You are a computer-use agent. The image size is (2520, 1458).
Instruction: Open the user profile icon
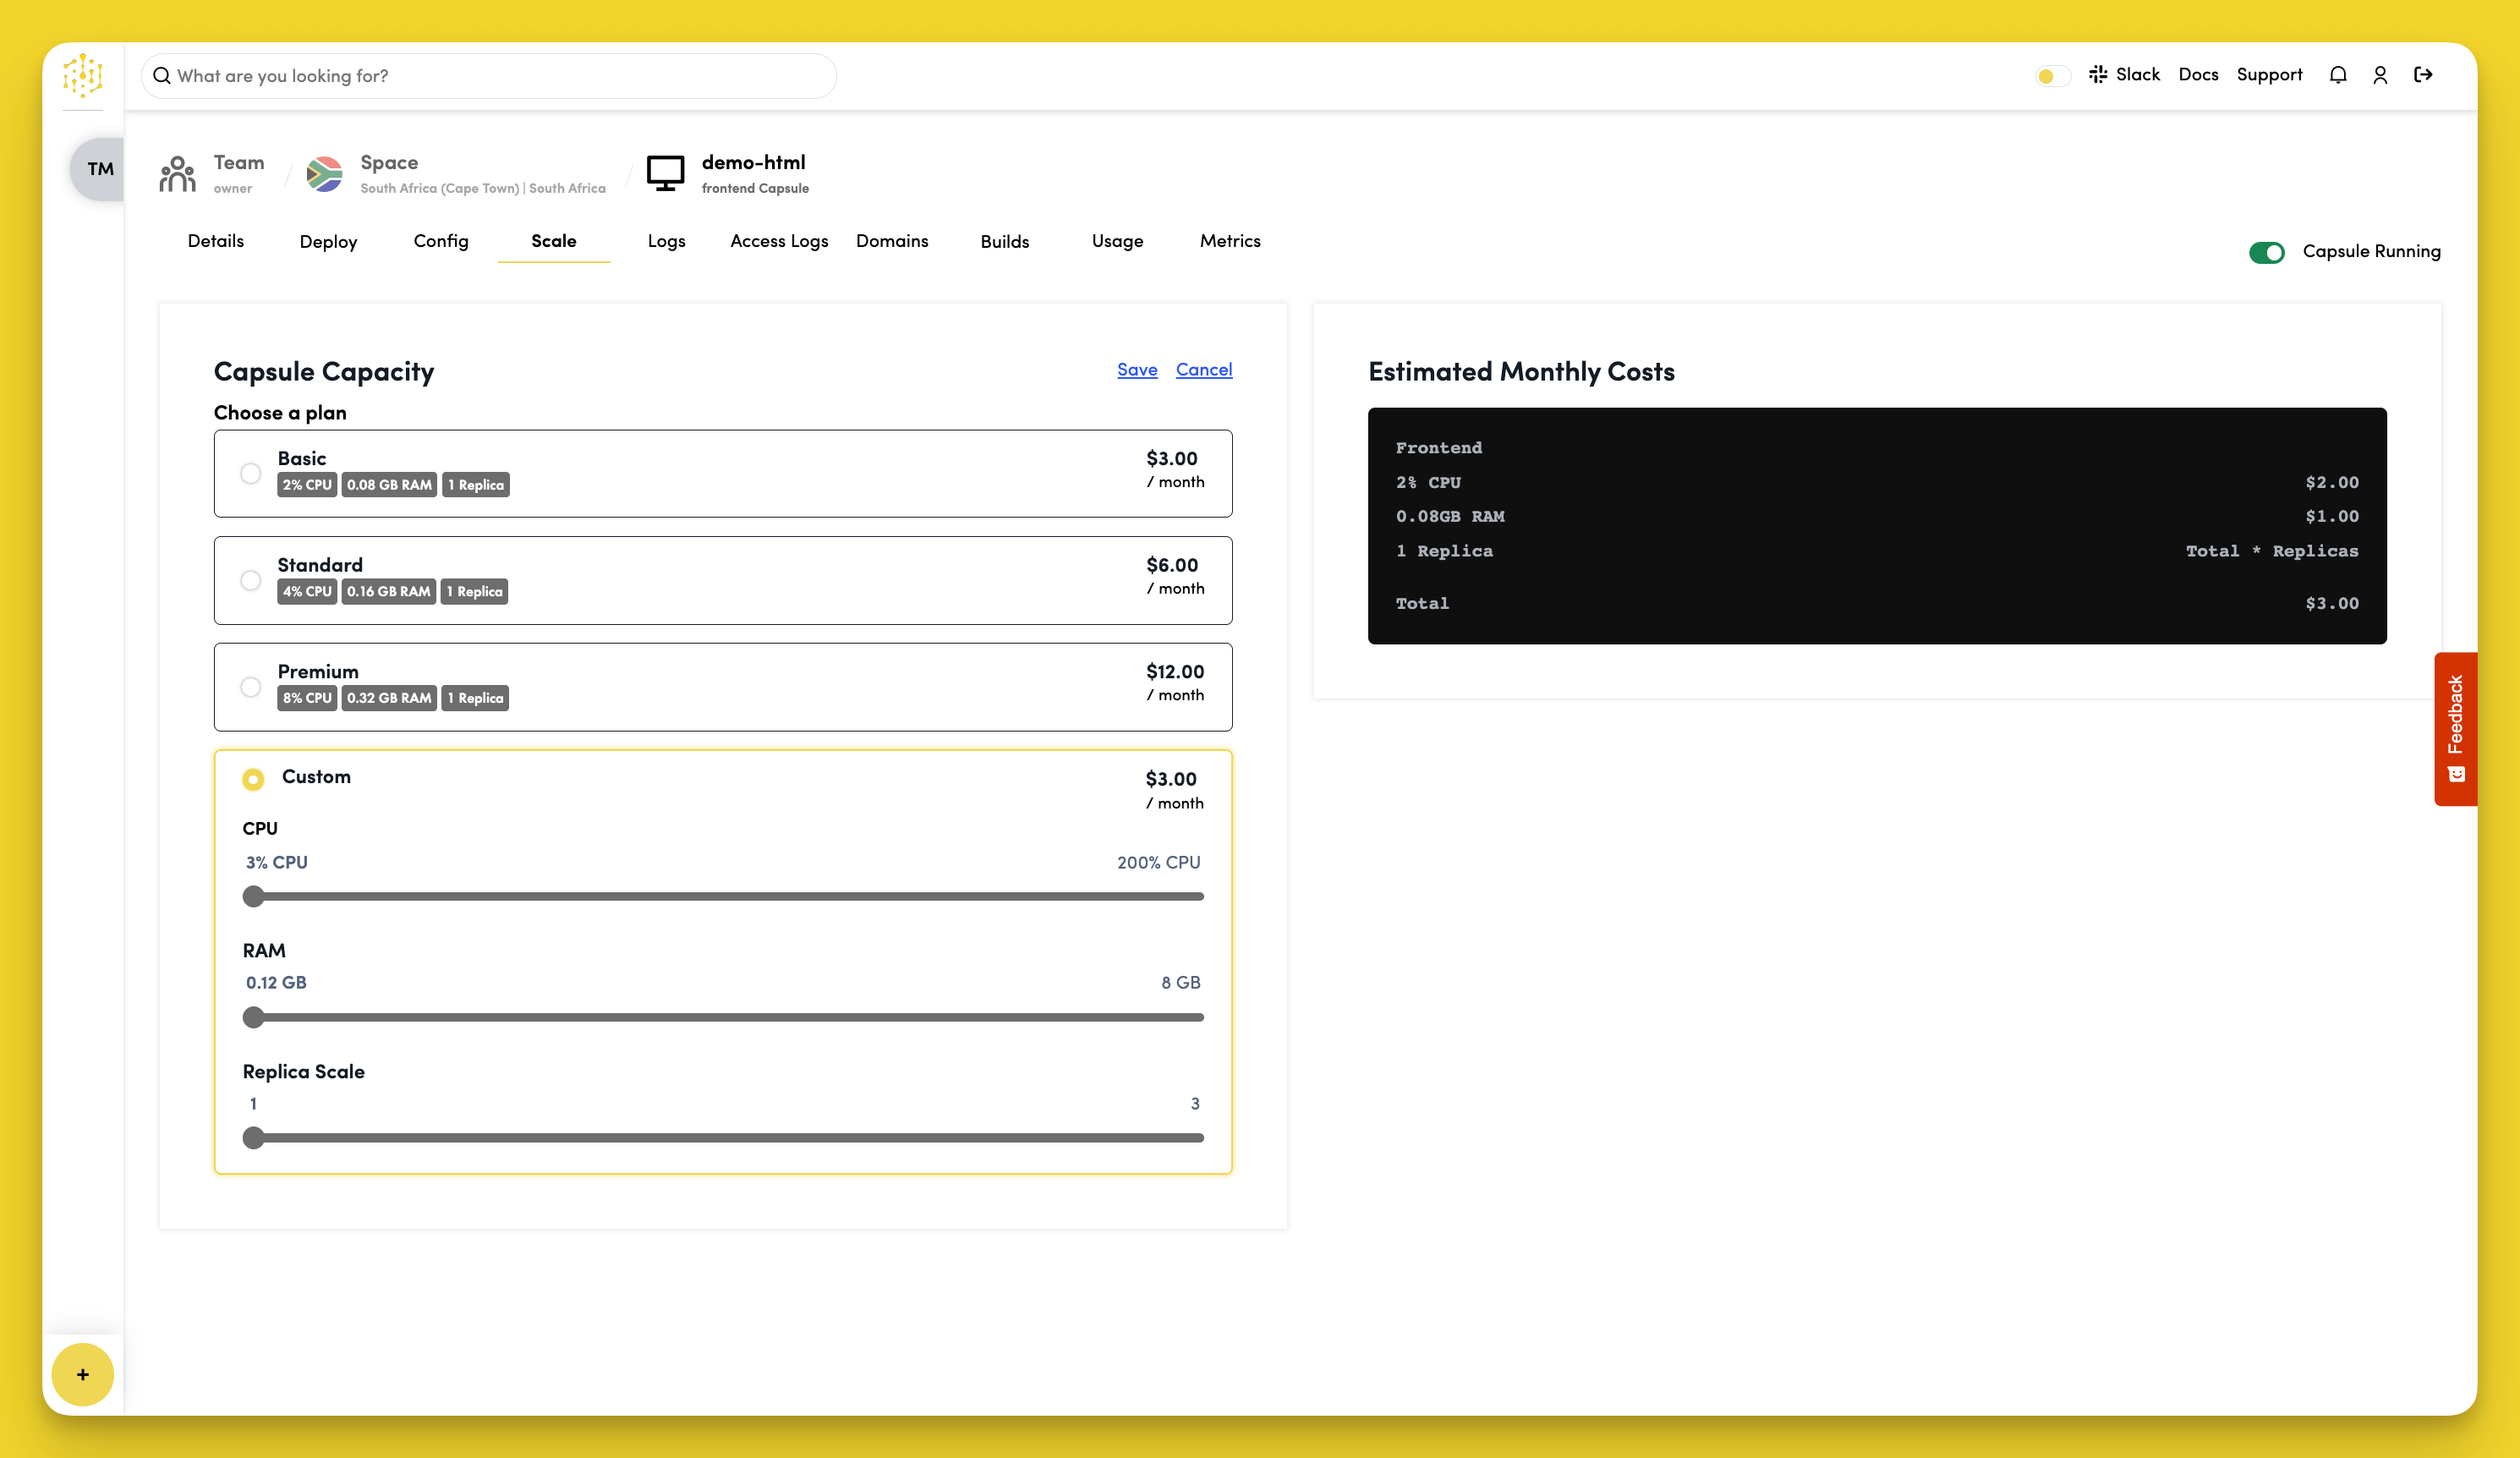pos(2380,75)
